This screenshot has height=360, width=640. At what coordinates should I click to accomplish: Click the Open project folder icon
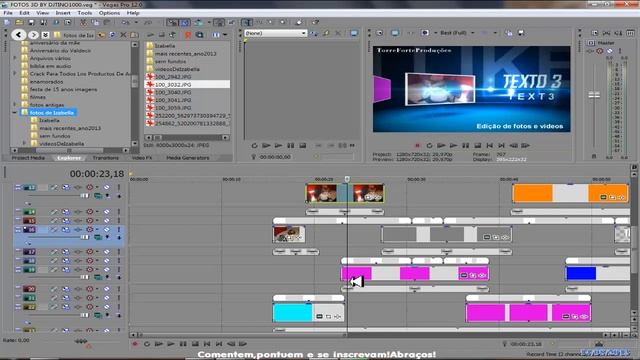tap(19, 22)
